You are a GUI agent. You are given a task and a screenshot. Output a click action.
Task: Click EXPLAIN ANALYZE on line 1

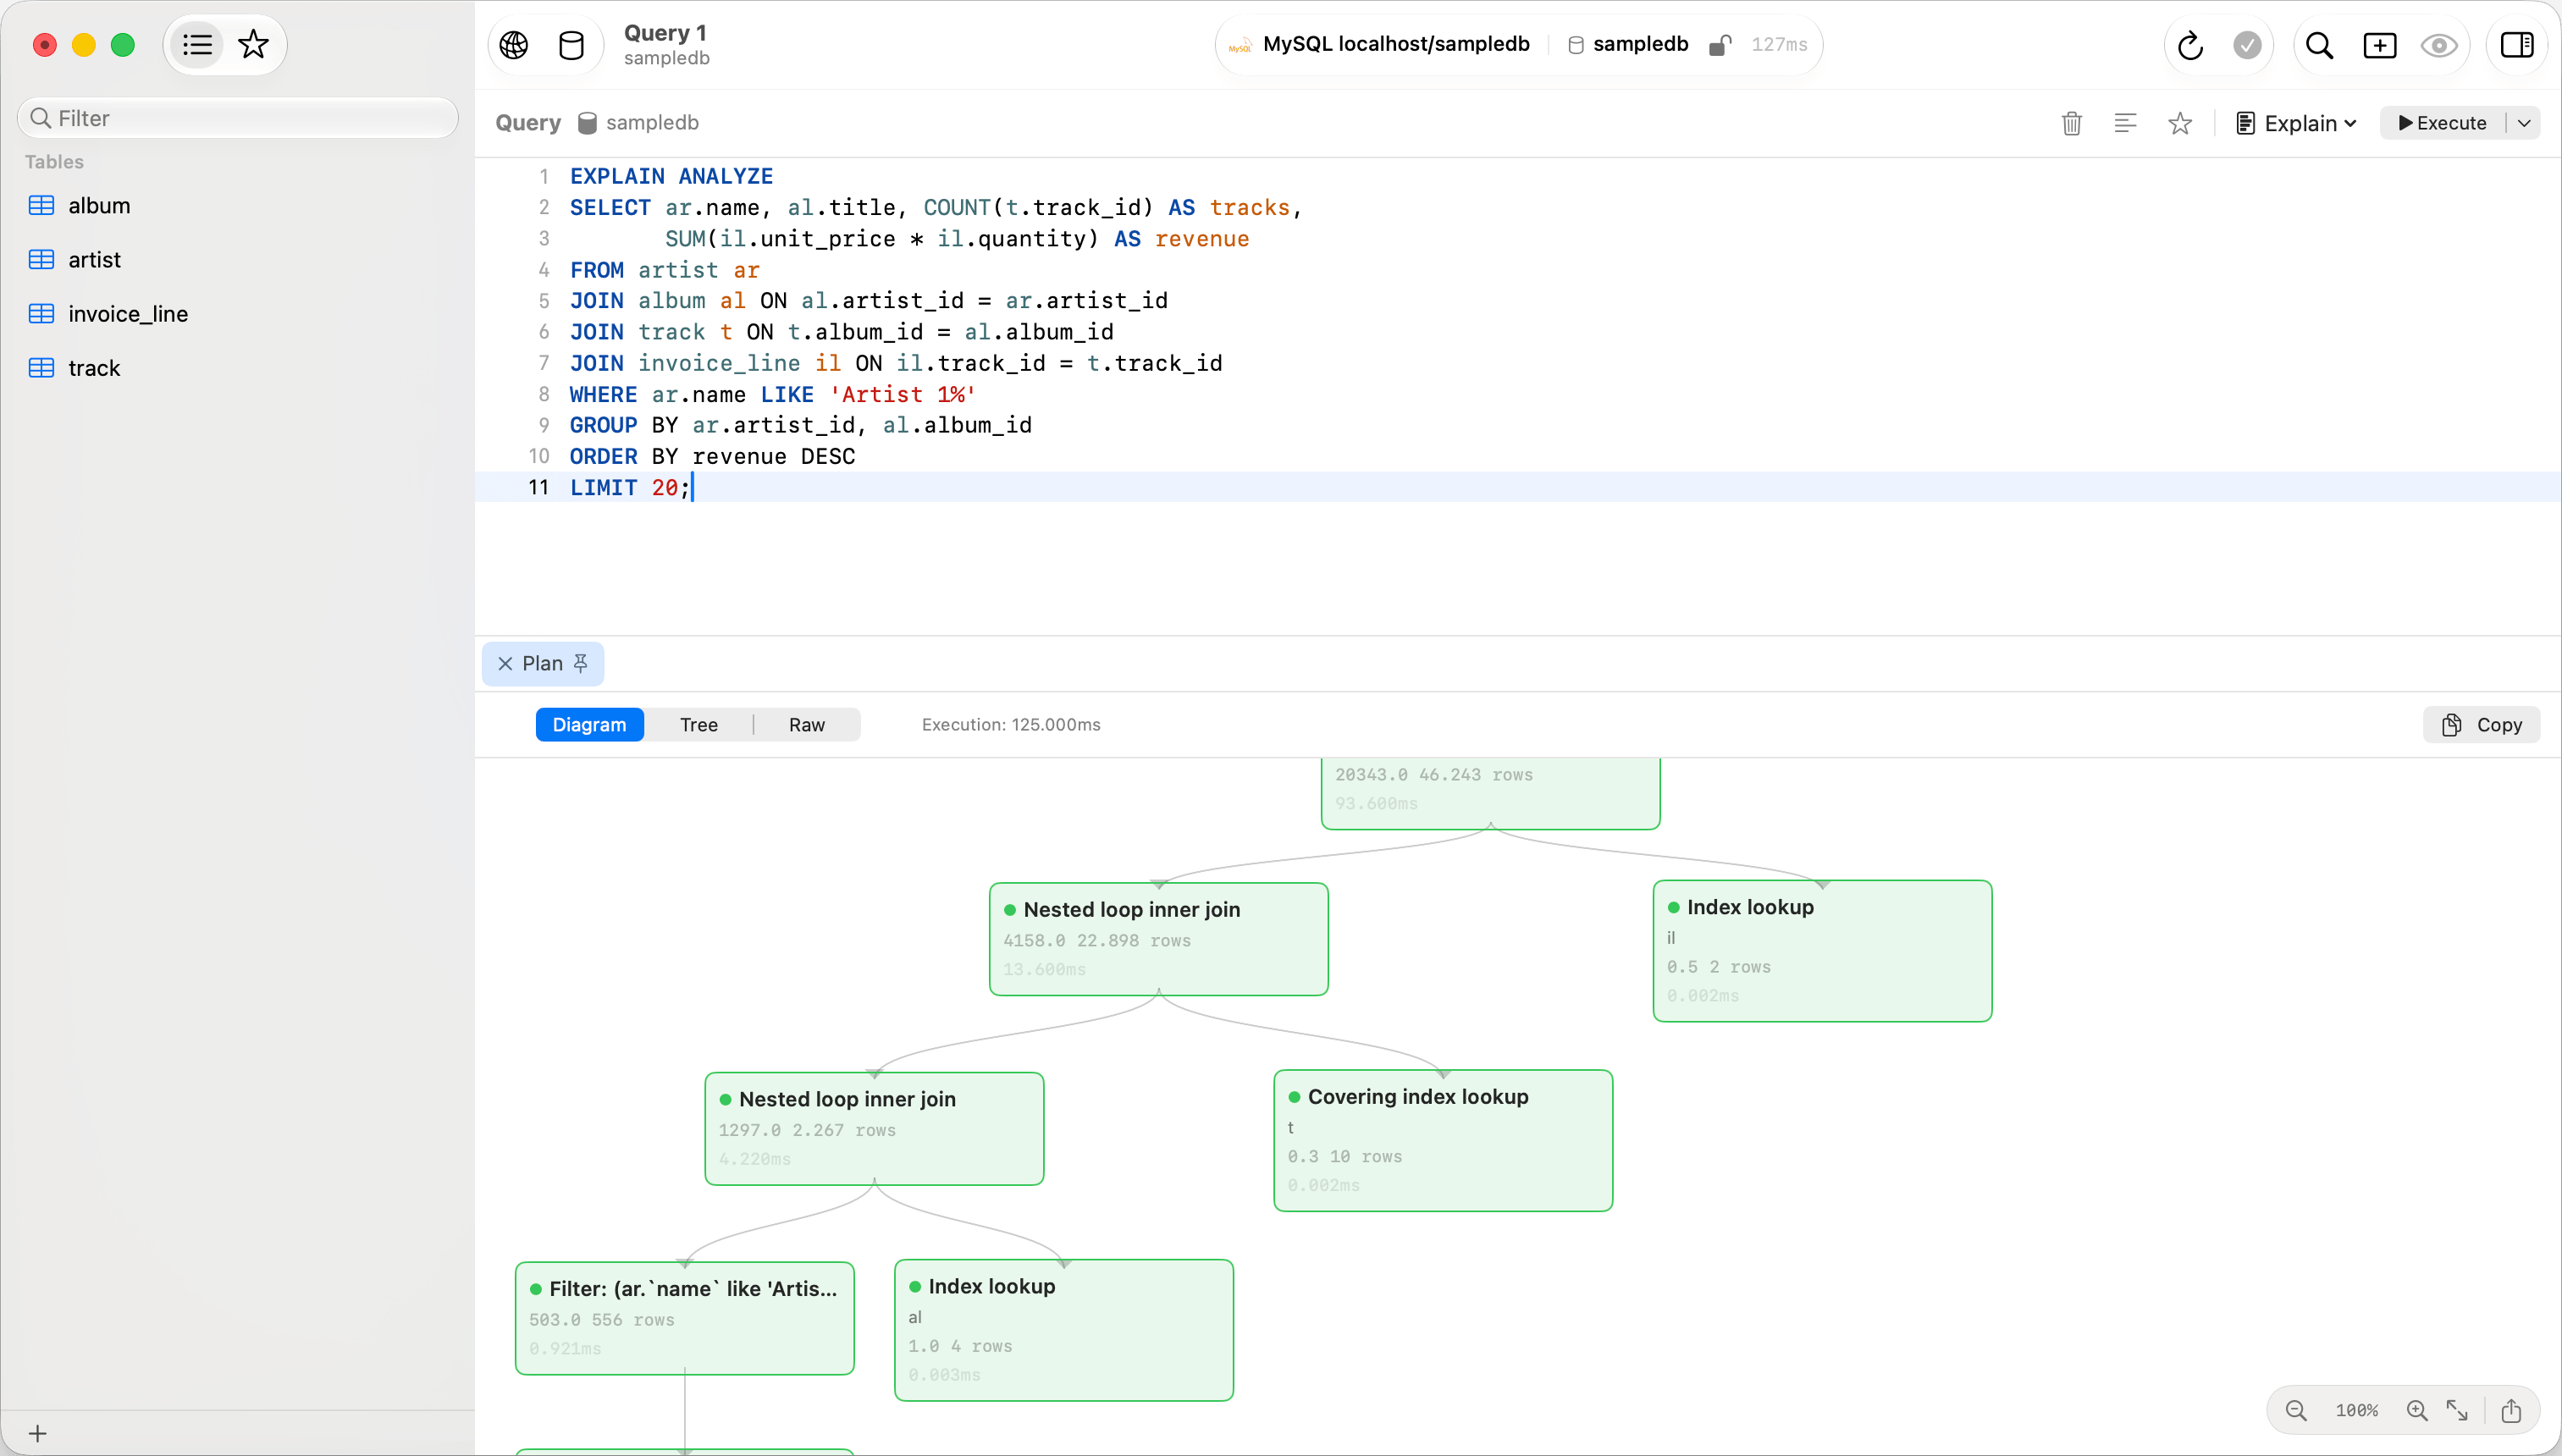[x=671, y=176]
